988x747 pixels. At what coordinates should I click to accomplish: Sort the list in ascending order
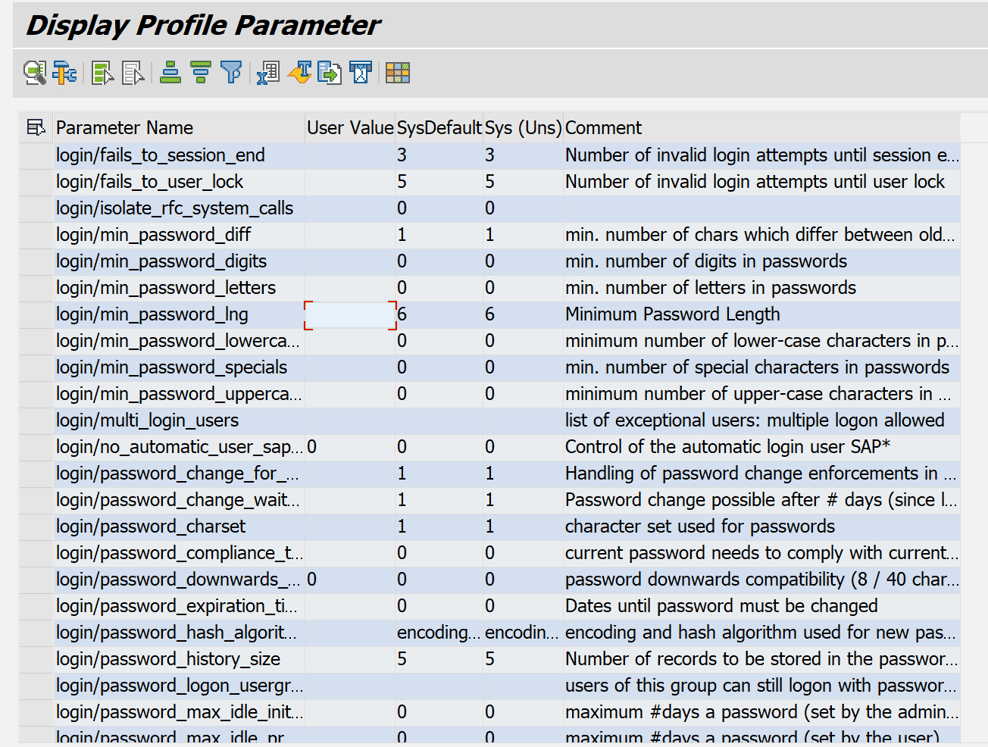171,72
